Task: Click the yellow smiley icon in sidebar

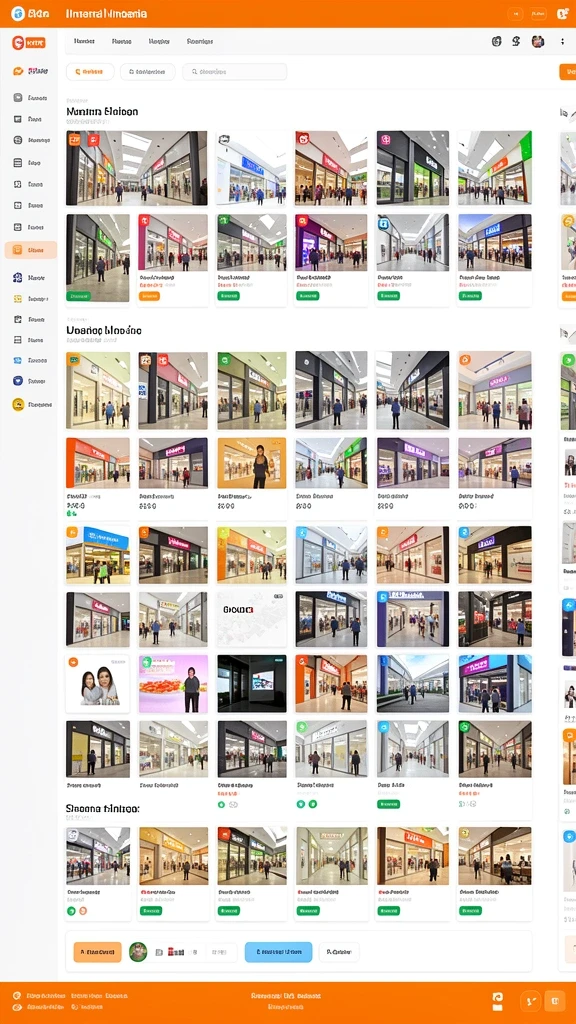Action: point(18,404)
